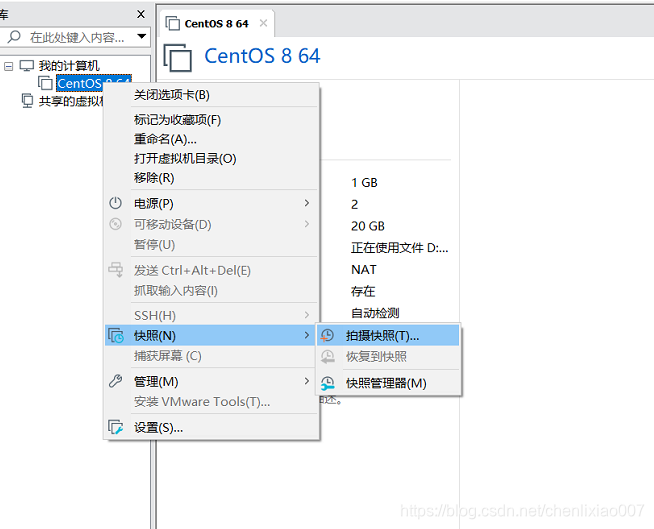The image size is (654, 529).
Task: Open 设置(S)... from context menu
Action: point(211,428)
